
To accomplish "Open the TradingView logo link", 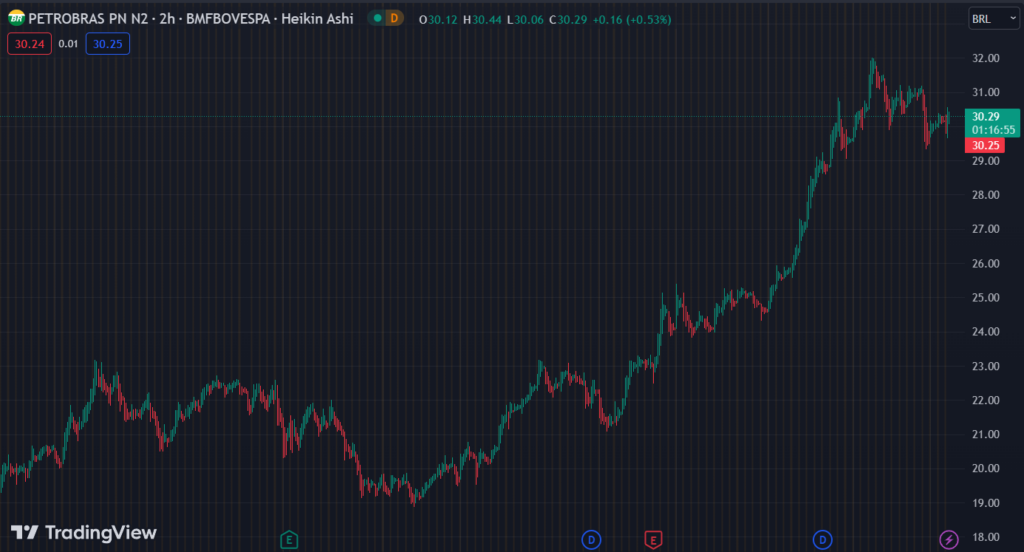I will coord(84,532).
